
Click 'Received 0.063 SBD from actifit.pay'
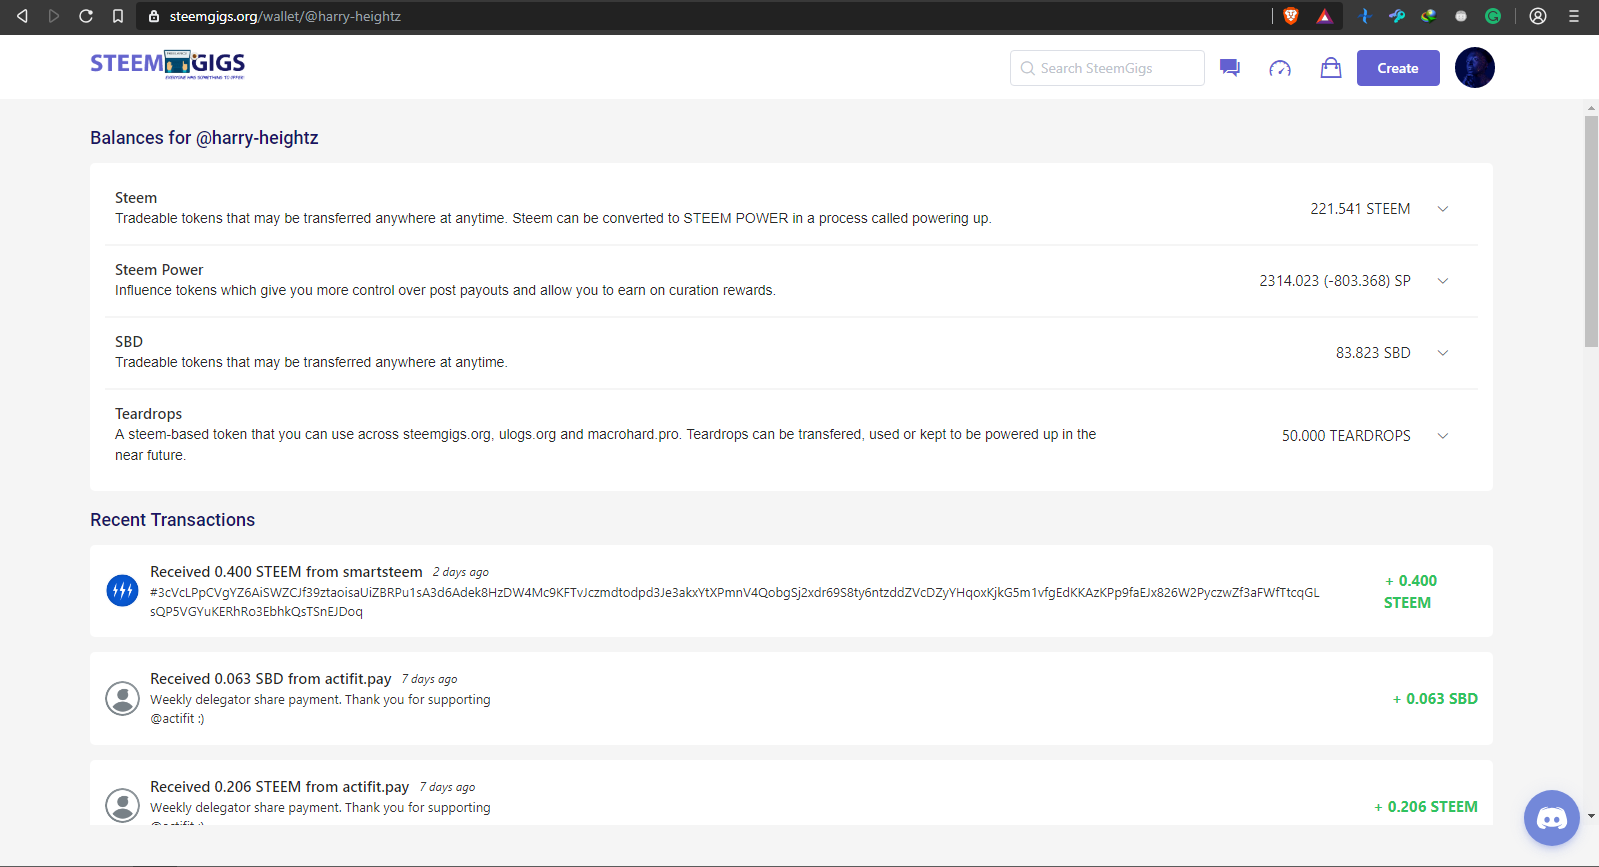(271, 679)
